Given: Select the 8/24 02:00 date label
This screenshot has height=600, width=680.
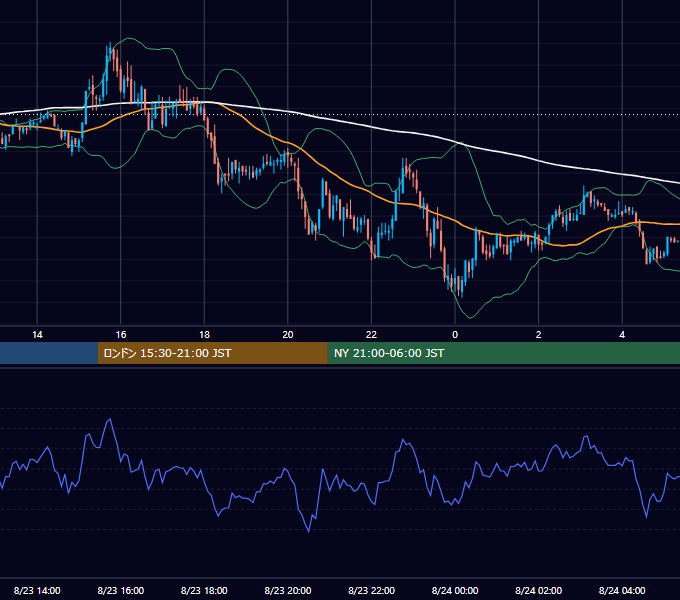Looking at the screenshot, I should [539, 590].
